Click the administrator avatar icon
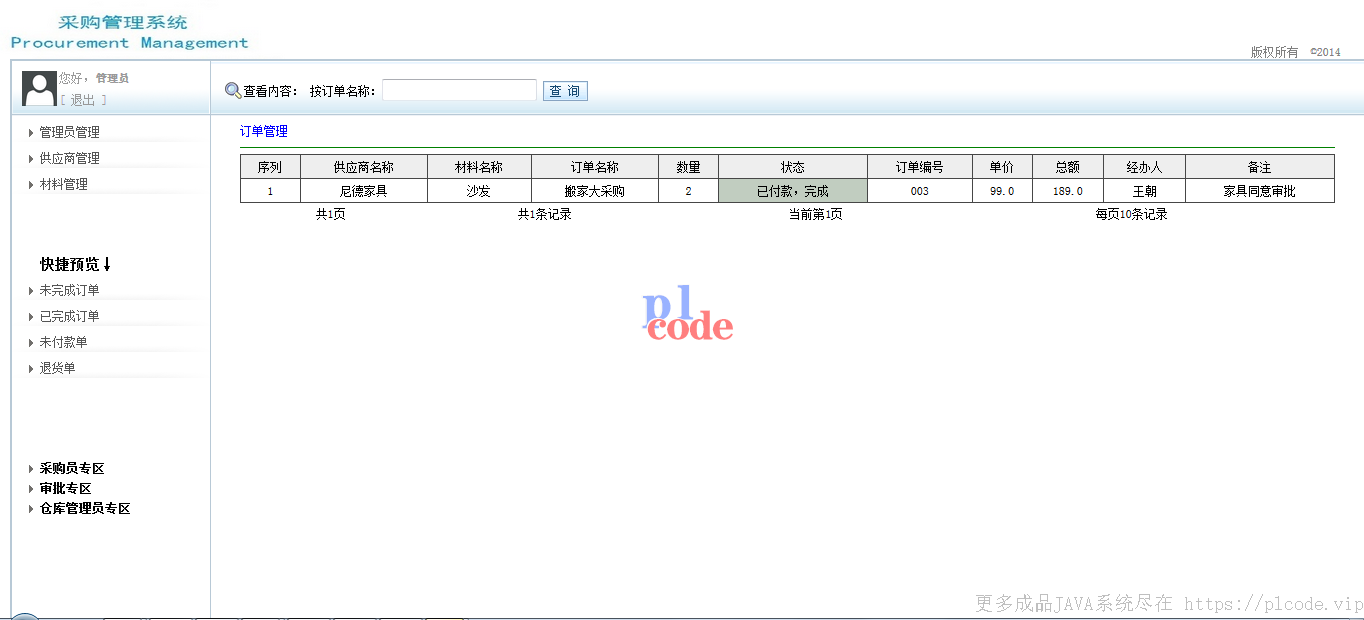1364x620 pixels. [39, 88]
